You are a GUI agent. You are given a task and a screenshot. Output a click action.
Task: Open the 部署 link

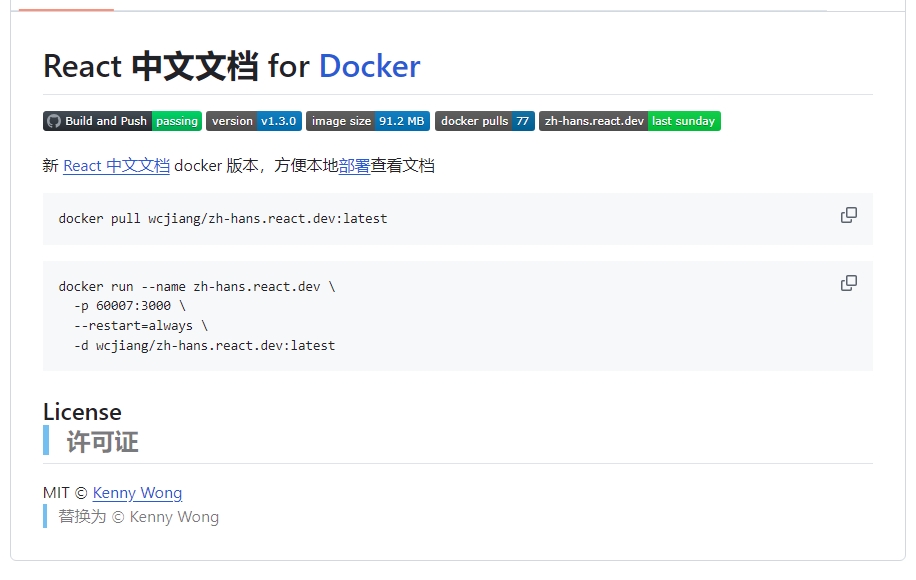tap(354, 166)
